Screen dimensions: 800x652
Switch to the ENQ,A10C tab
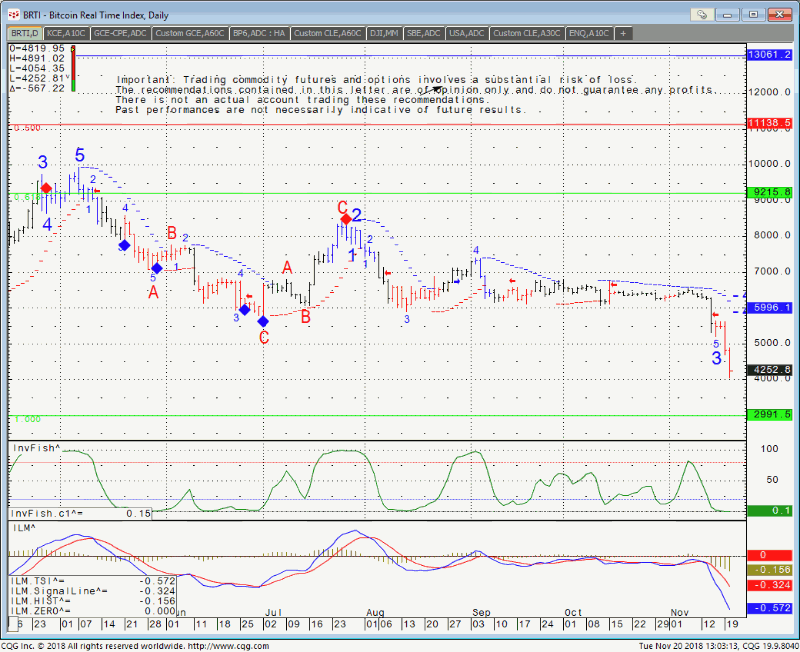point(590,33)
